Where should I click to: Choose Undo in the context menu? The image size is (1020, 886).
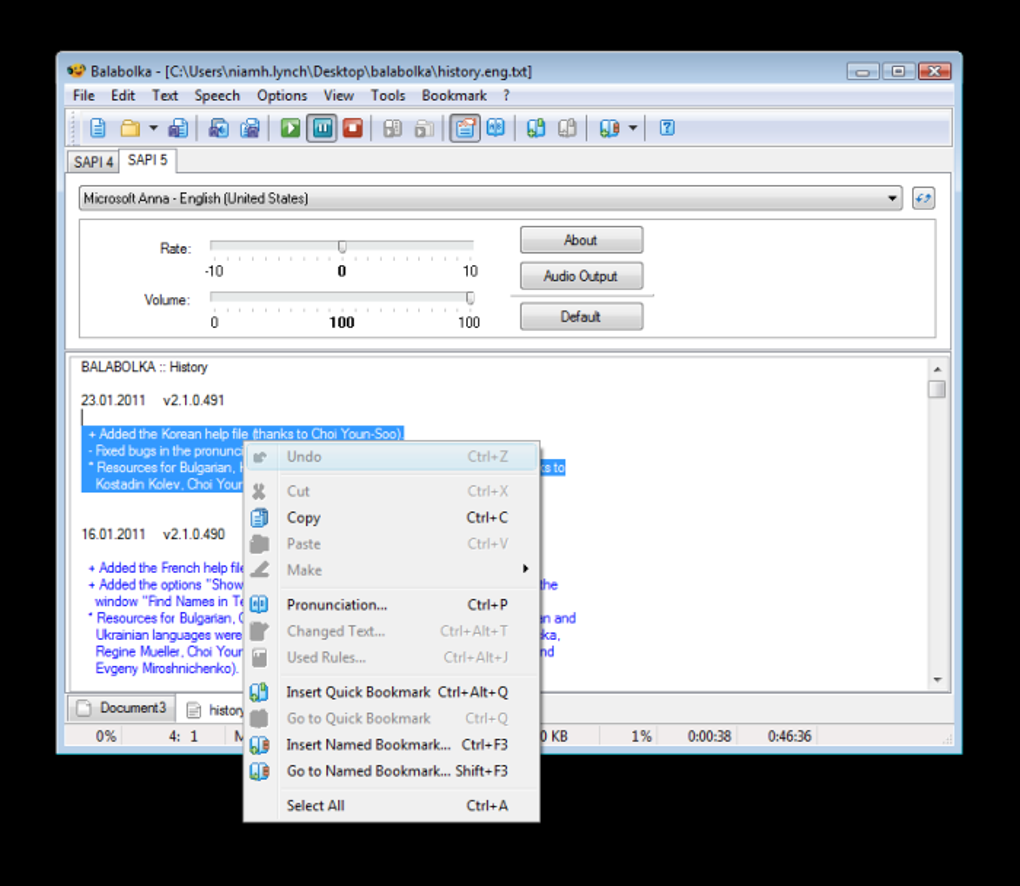(x=392, y=457)
